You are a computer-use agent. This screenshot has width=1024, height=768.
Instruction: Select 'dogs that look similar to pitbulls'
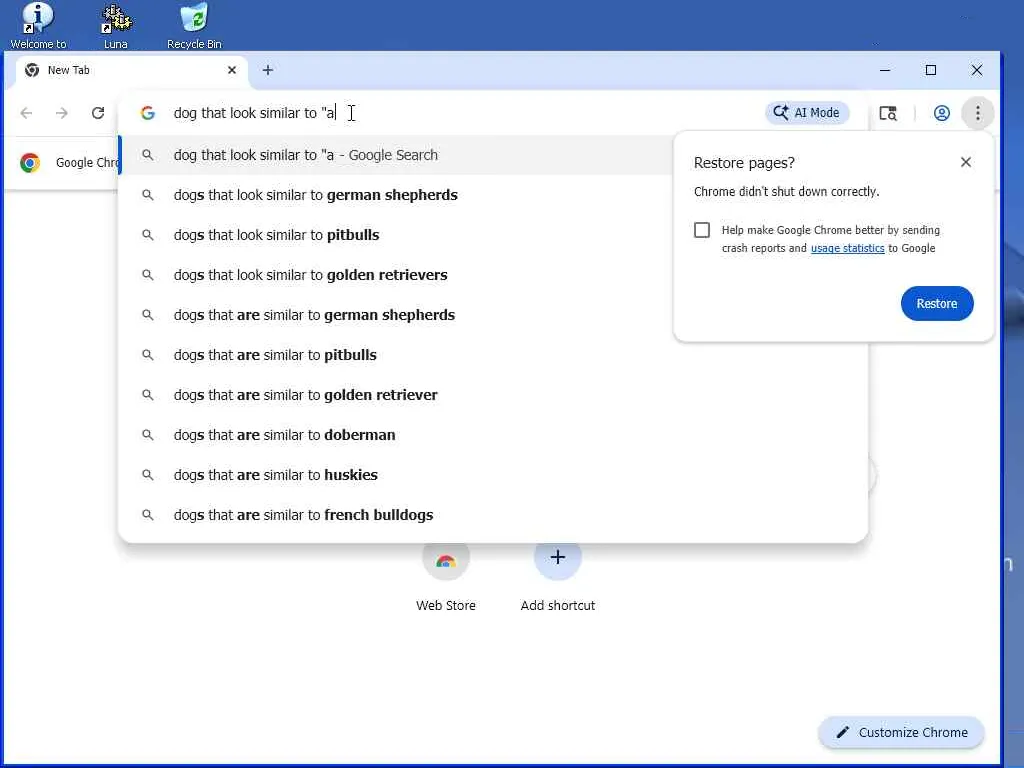click(276, 235)
